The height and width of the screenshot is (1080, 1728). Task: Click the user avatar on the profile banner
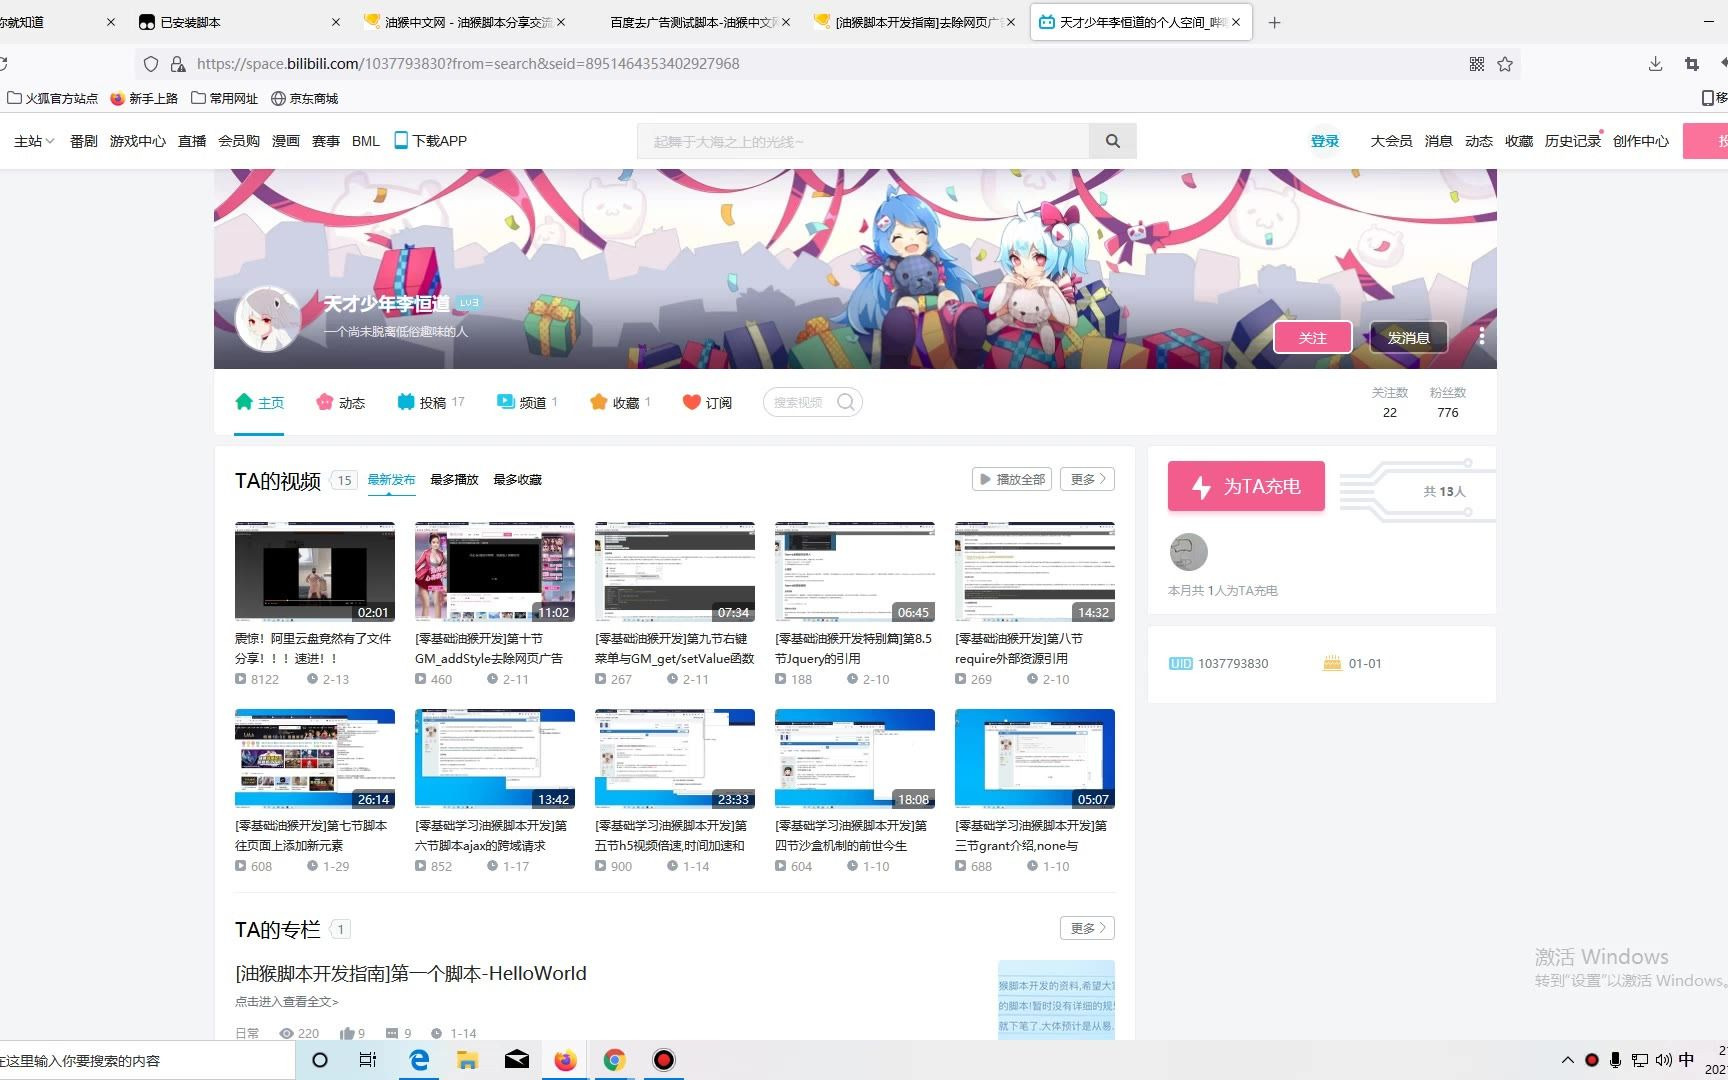click(267, 319)
